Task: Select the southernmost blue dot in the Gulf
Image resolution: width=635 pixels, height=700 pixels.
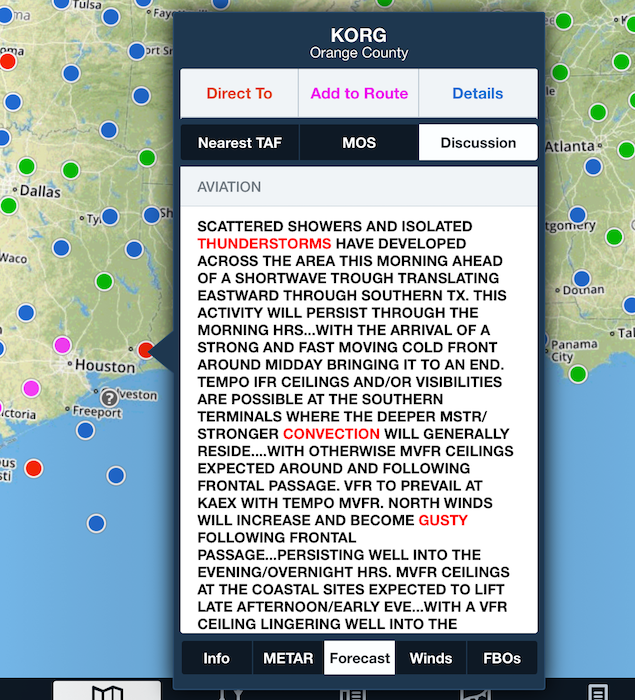Action: pyautogui.click(x=96, y=523)
